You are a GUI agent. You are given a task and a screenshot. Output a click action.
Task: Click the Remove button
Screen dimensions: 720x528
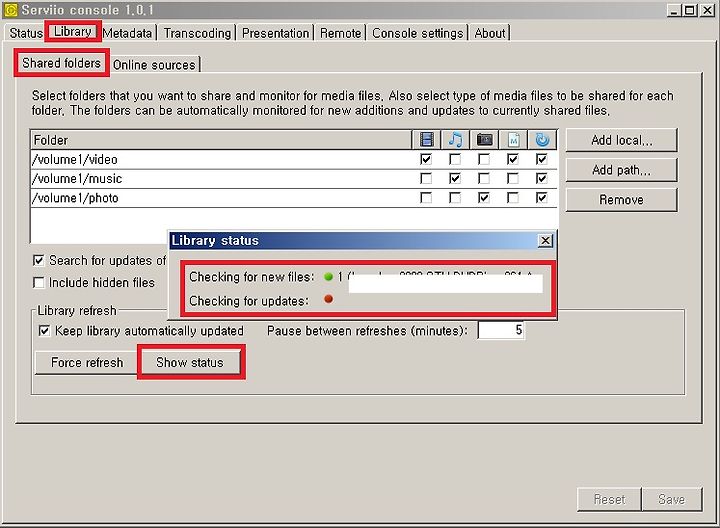pos(621,200)
